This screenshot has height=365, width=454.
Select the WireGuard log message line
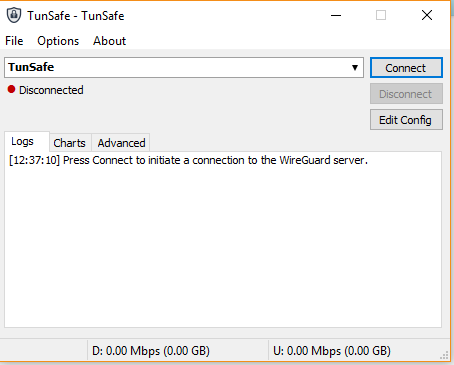tap(188, 160)
